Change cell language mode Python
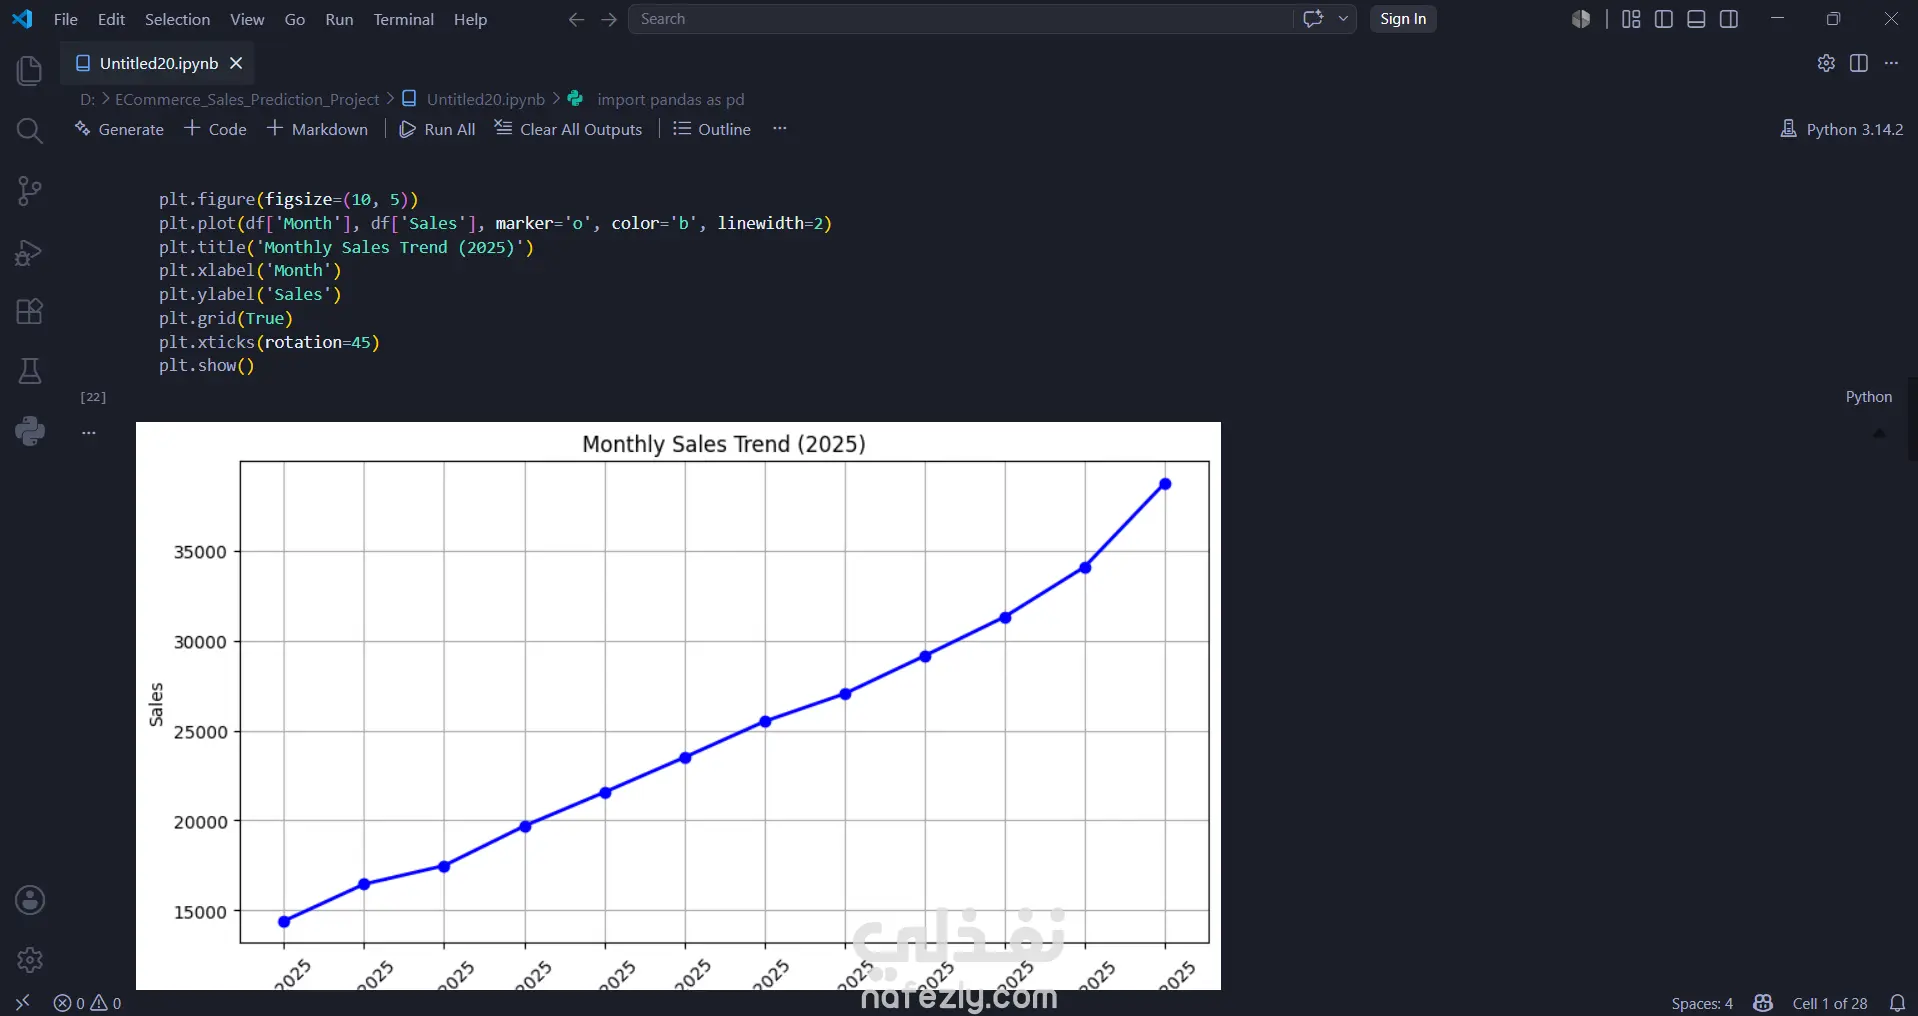 (1868, 397)
